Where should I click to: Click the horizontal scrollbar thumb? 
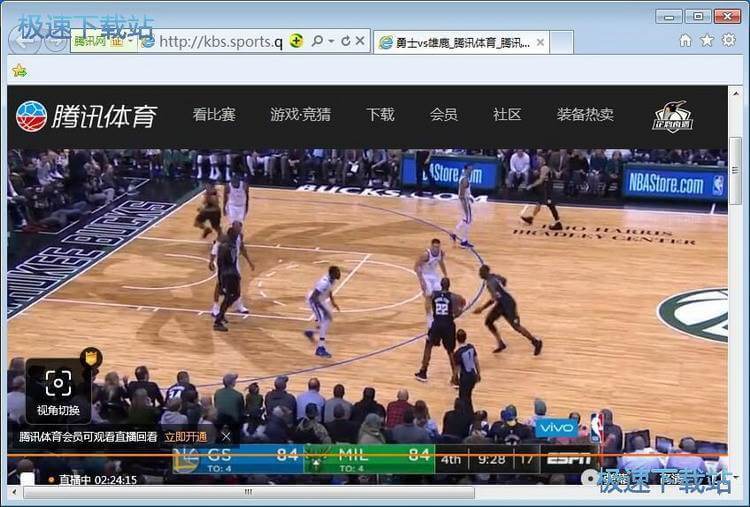249,492
